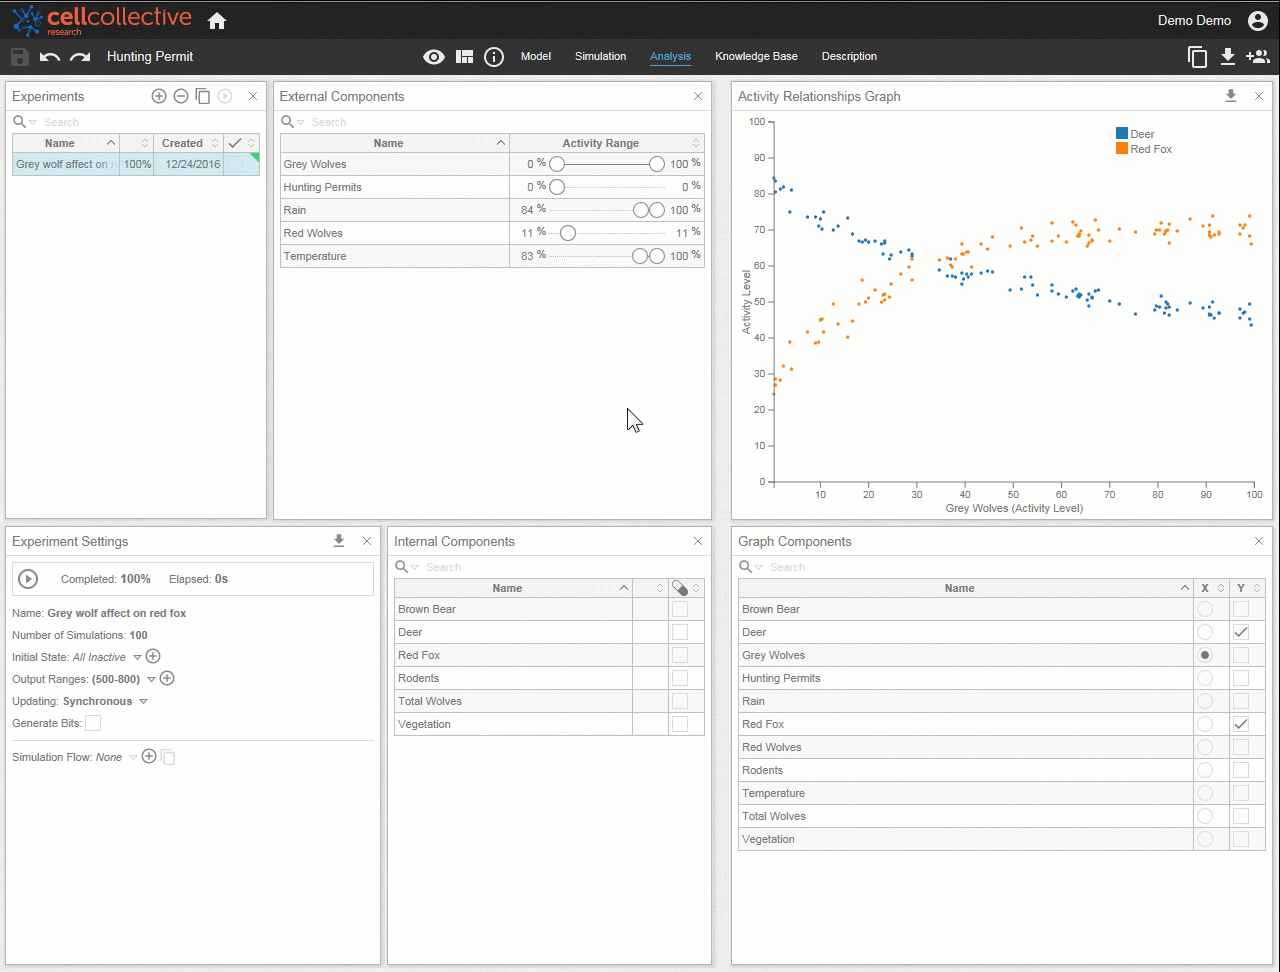Tick the Deer checkbox in Internal Components
The height and width of the screenshot is (972, 1280).
tap(680, 632)
